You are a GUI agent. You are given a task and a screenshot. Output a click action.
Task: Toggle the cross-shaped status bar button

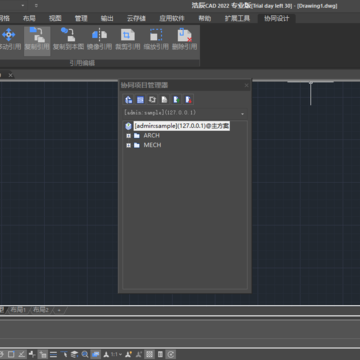pyautogui.click(x=32, y=354)
